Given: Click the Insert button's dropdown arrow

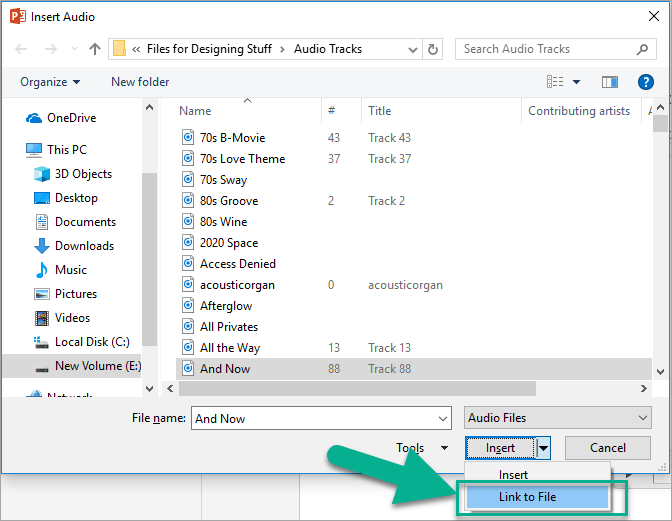Looking at the screenshot, I should (x=543, y=448).
